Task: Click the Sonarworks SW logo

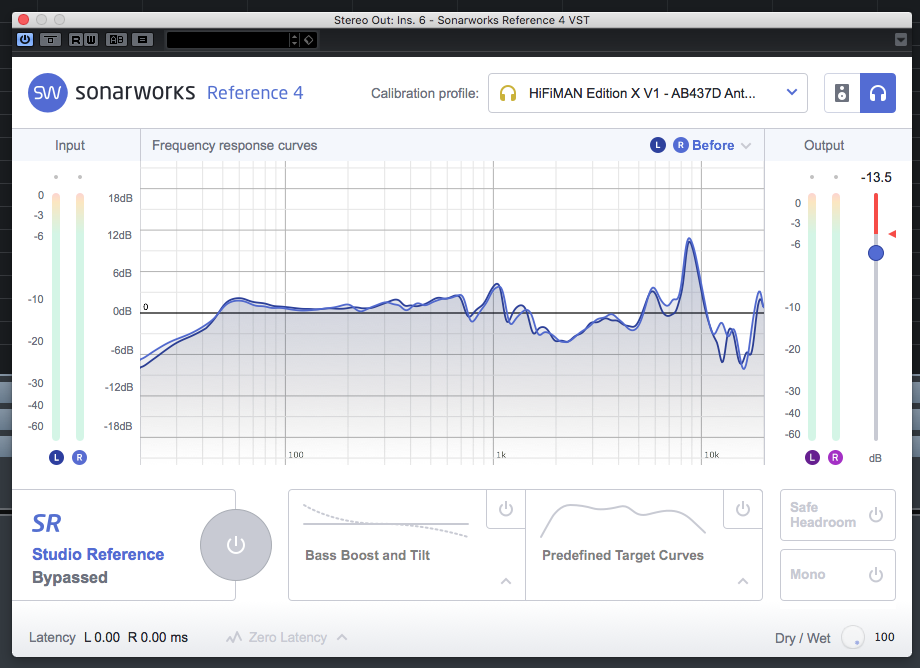Action: coord(48,93)
